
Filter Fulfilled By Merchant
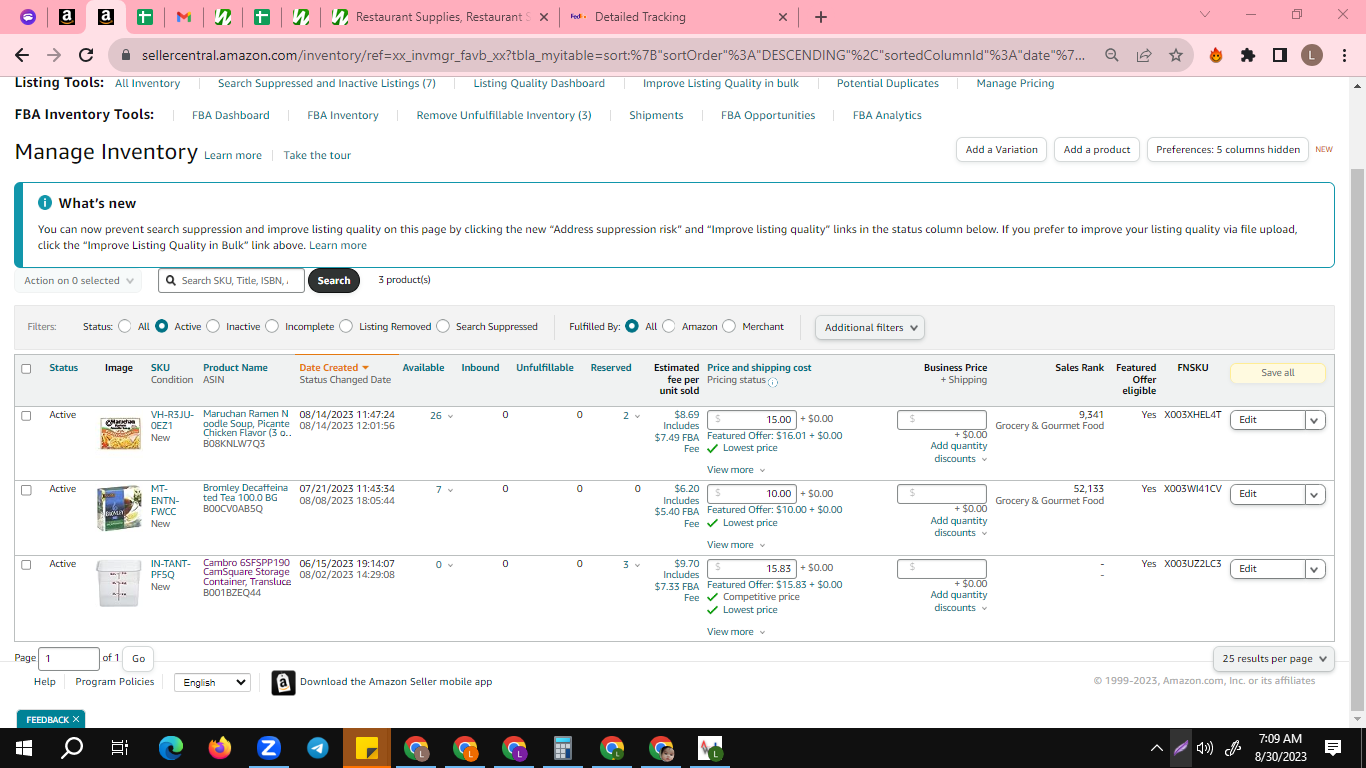pyautogui.click(x=729, y=326)
